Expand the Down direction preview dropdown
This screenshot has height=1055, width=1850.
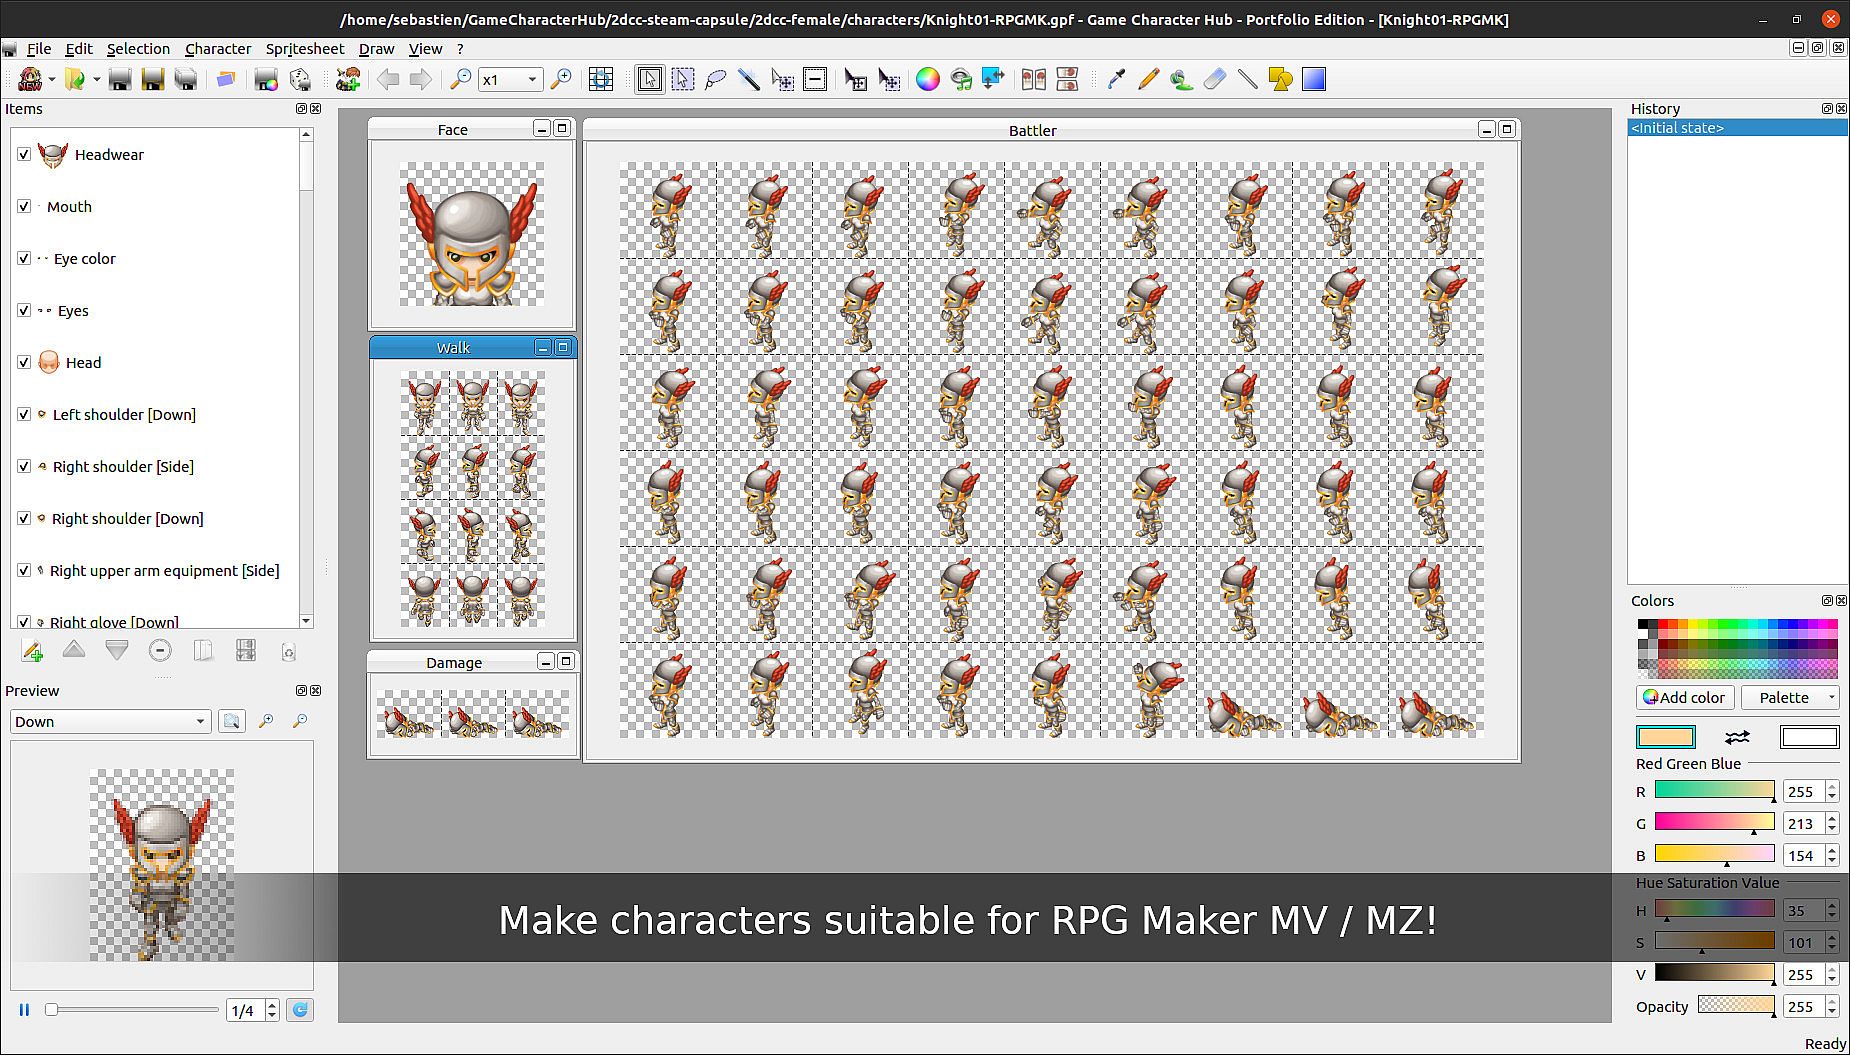point(110,722)
